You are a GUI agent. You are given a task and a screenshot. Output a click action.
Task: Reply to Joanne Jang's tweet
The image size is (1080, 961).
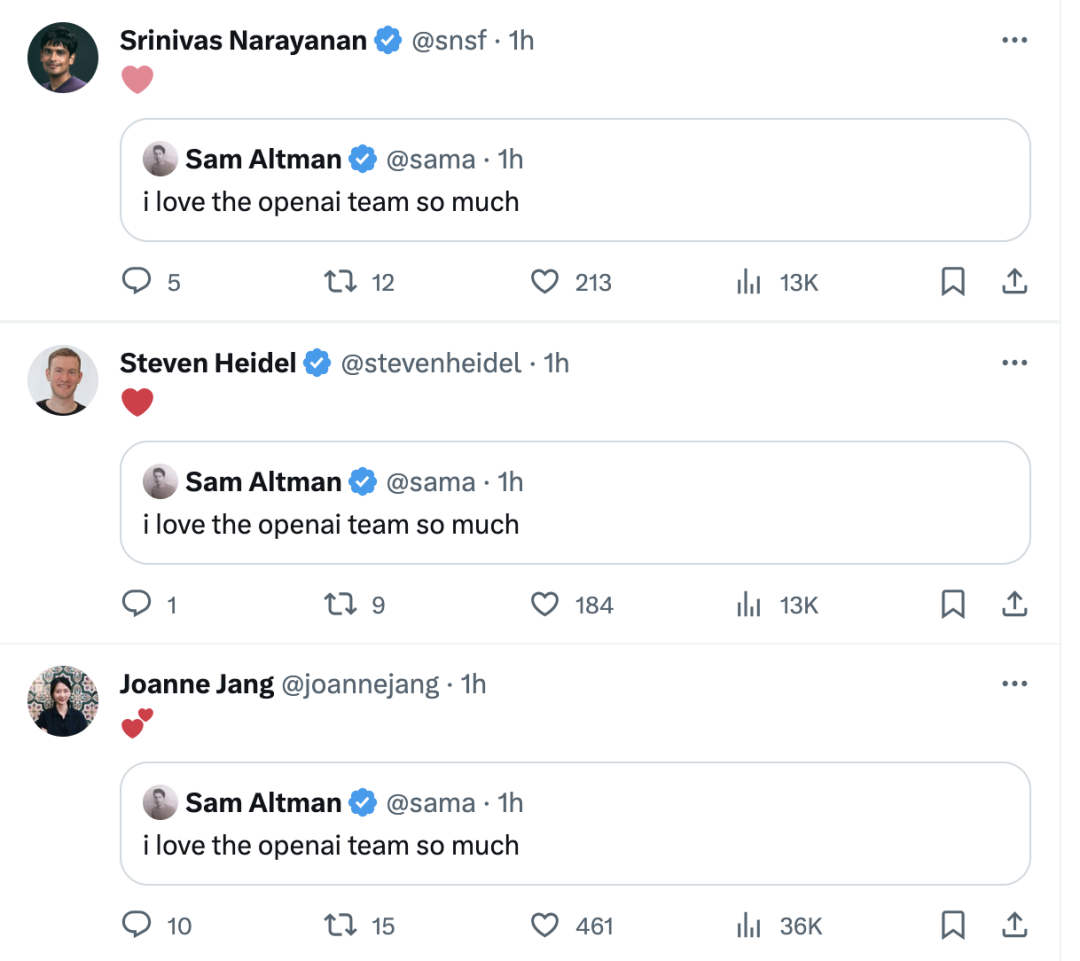[x=136, y=926]
